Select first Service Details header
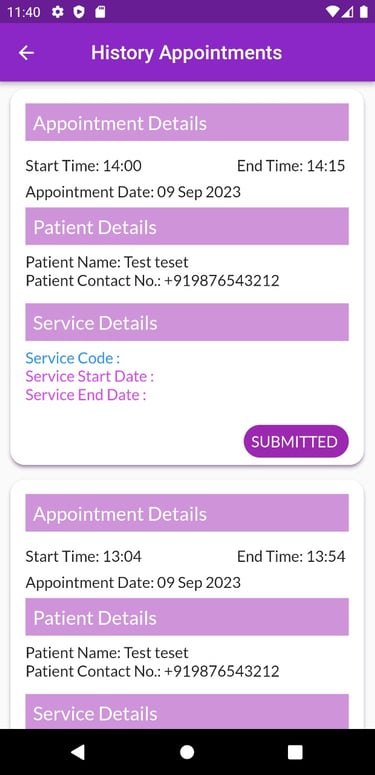 pyautogui.click(x=187, y=322)
